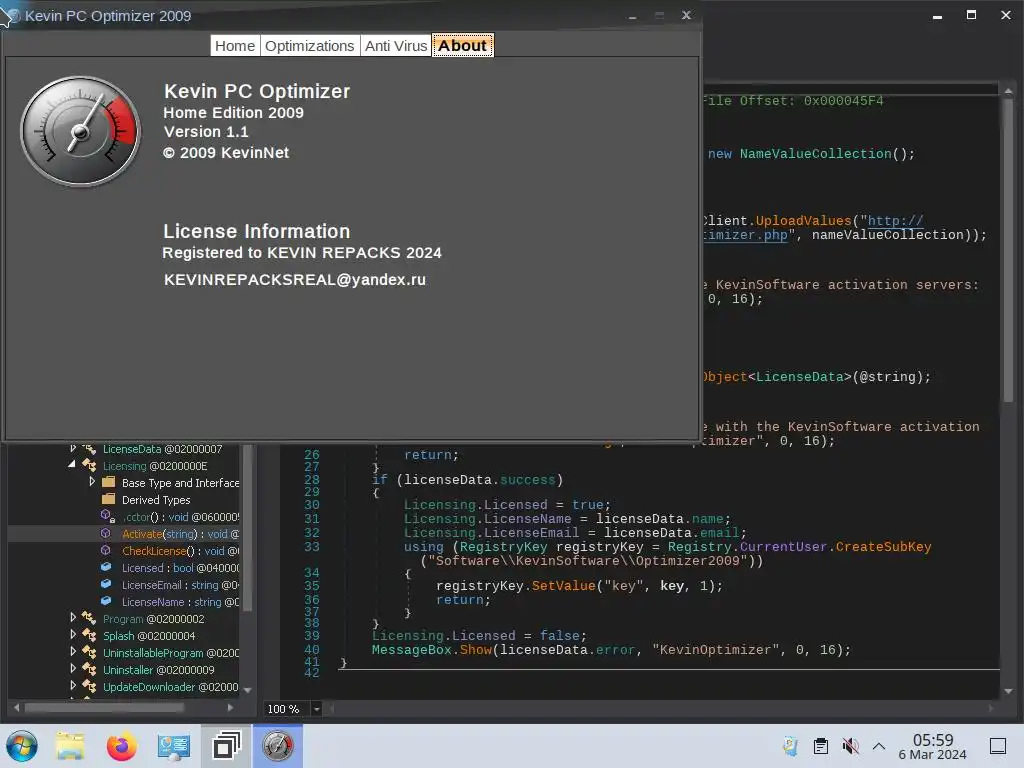
Task: Click the Uninstaller class icon
Action: 89,669
